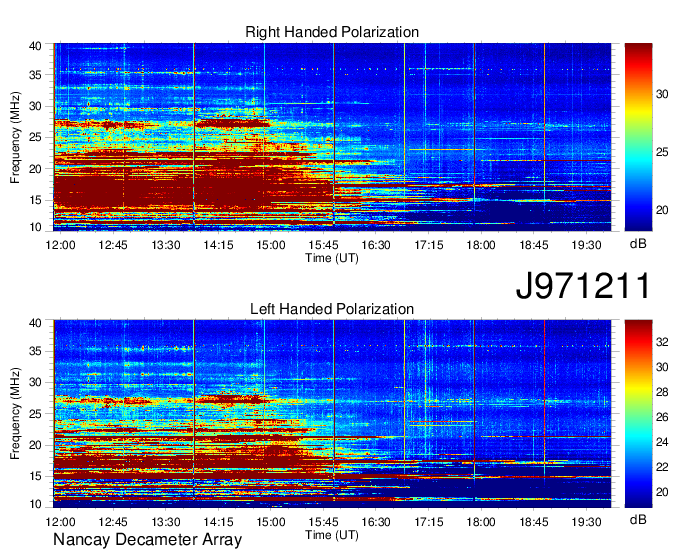This screenshot has width=680, height=552.
Task: Click the 22 dB tick on Left Handed color bar
Action: tap(662, 467)
